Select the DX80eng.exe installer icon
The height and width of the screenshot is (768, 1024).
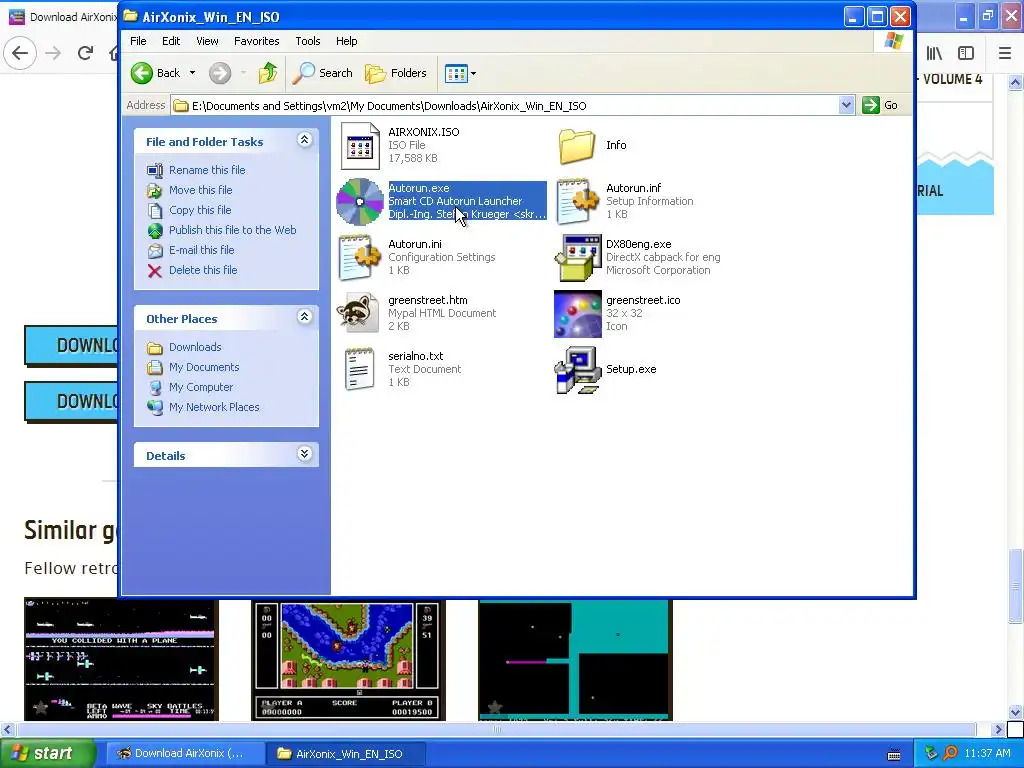[577, 258]
